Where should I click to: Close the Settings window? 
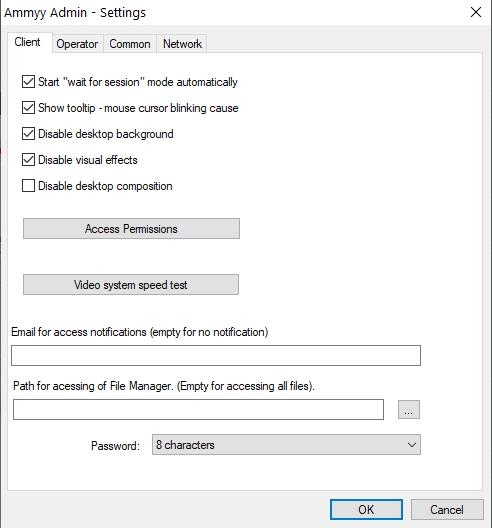(x=476, y=12)
